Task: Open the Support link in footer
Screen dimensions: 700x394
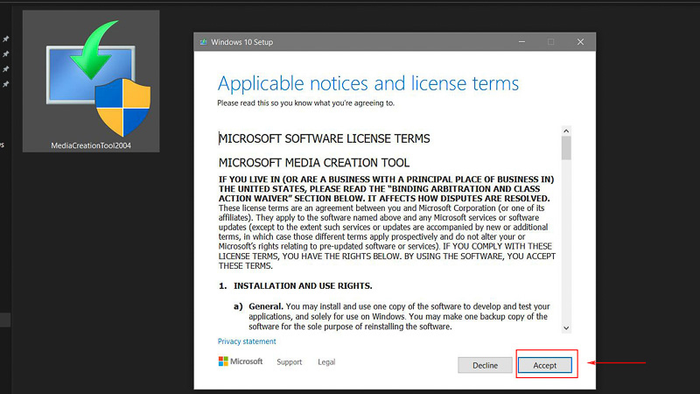Action: click(x=289, y=362)
